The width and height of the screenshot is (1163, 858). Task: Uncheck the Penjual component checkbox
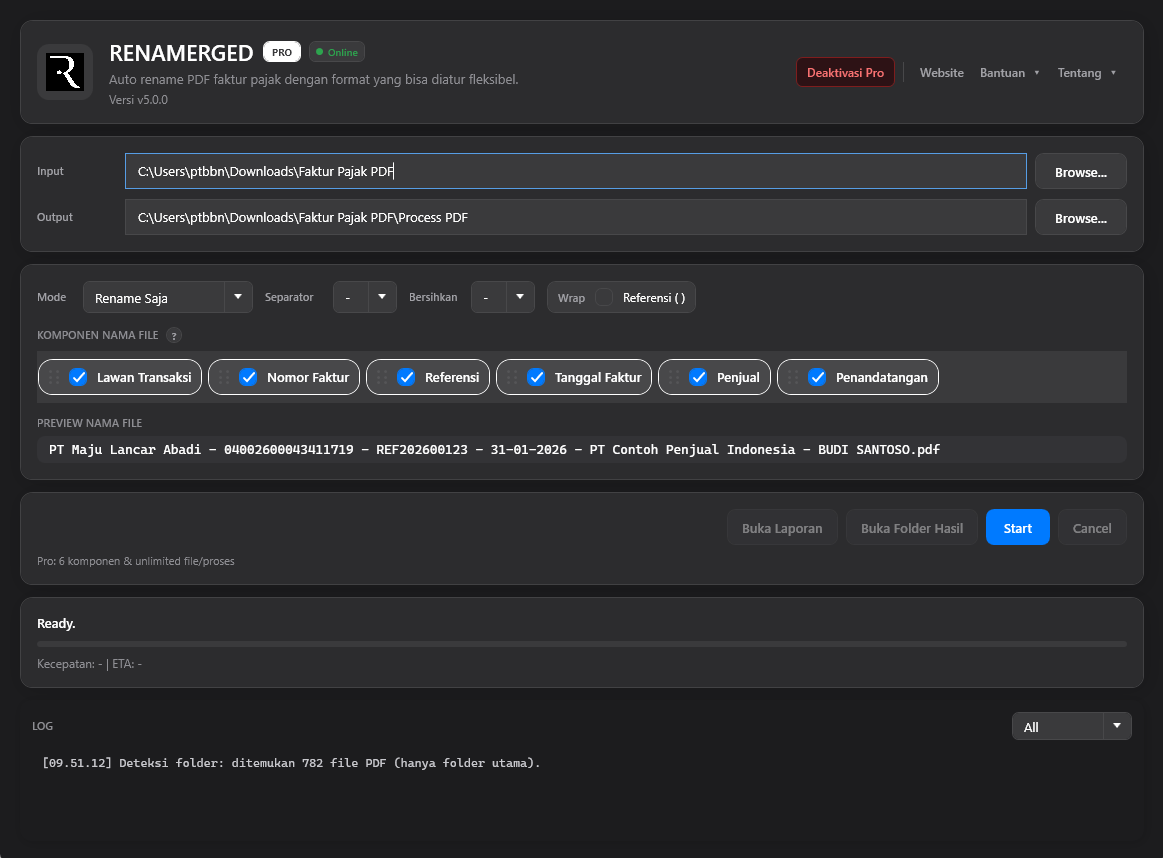(699, 377)
